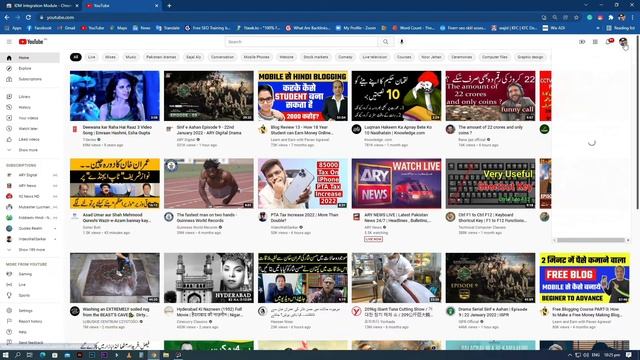Image resolution: width=640 pixels, height=360 pixels.
Task: Open the YouTube apps grid icon
Action: click(x=595, y=42)
